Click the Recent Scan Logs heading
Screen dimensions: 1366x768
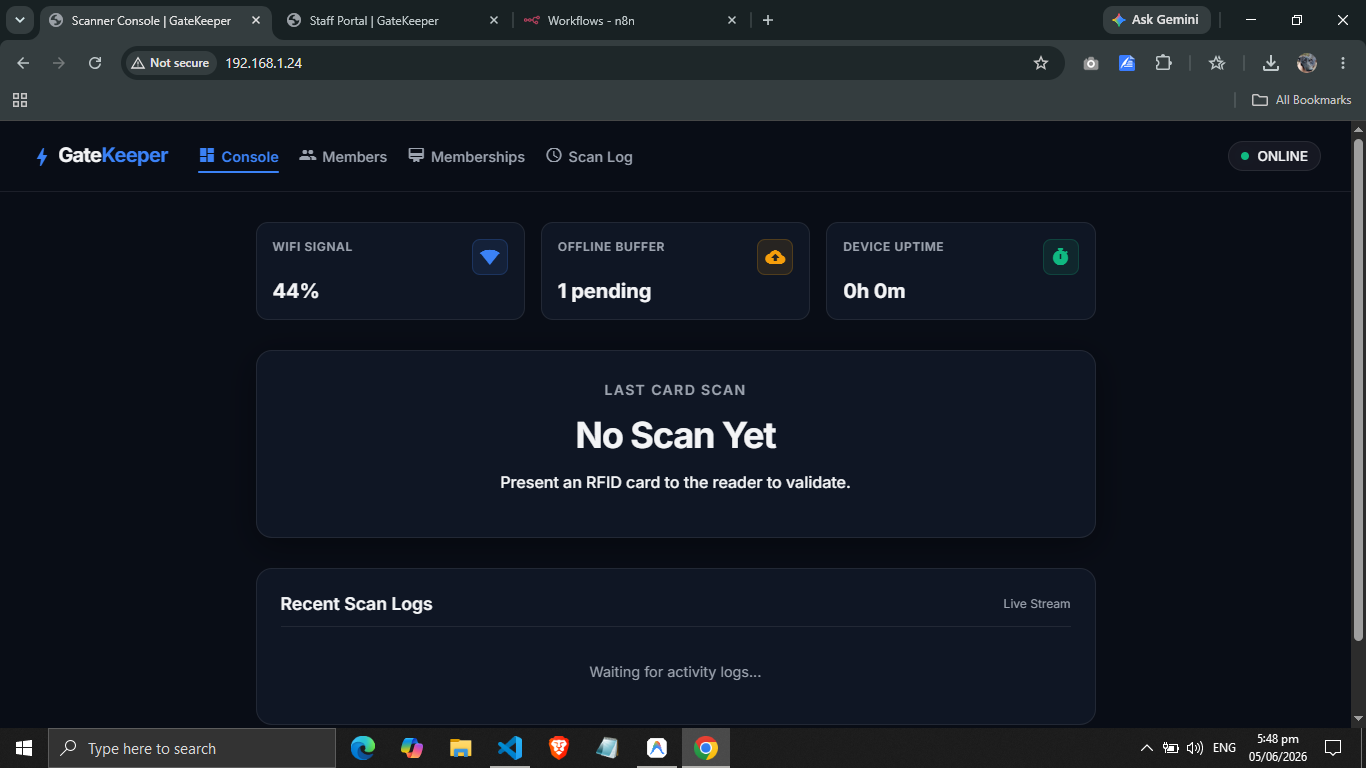coord(356,604)
